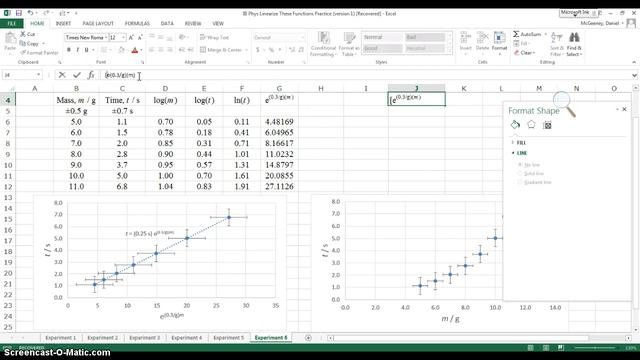640x360 pixels.
Task: Open the Name Box dropdown arrow
Action: (x=38, y=75)
